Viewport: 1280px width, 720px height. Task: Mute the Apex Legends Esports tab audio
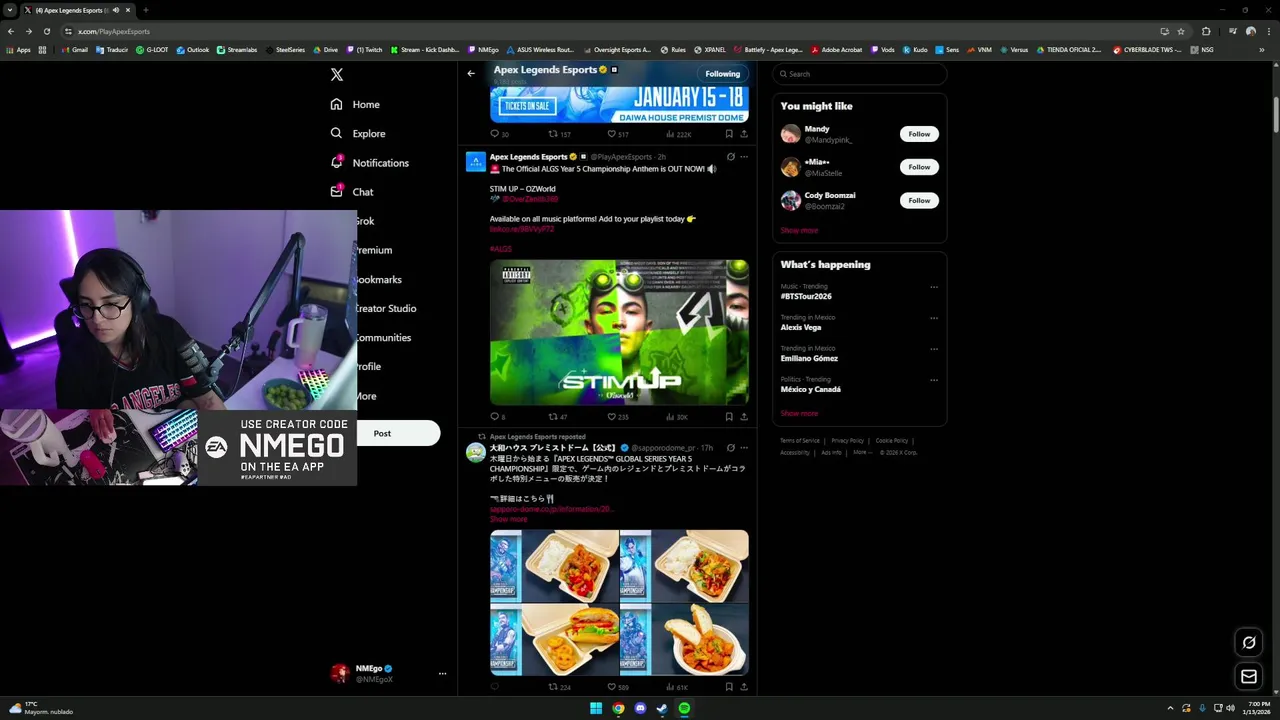point(116,10)
